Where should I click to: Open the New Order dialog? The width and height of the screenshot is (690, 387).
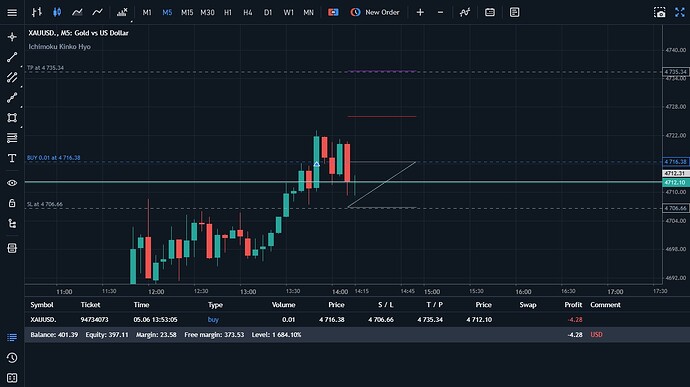pyautogui.click(x=375, y=12)
